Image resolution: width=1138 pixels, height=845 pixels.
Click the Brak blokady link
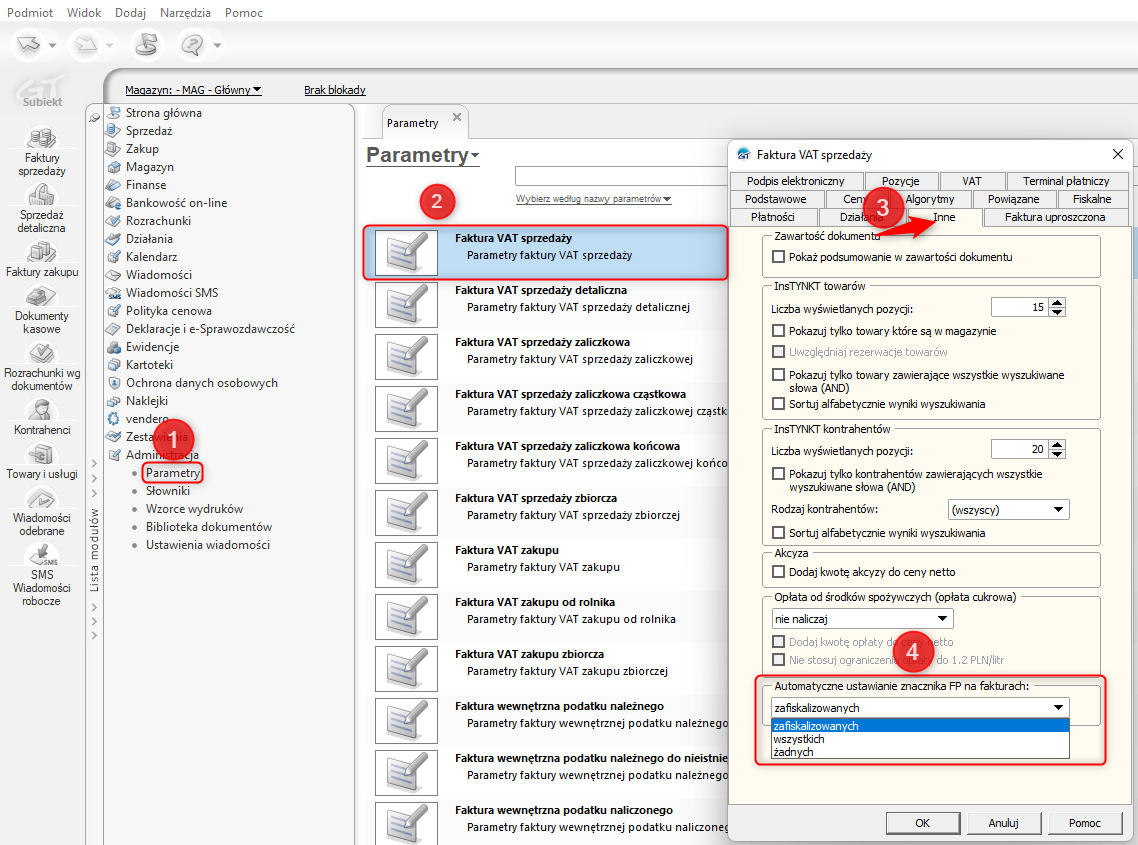click(x=335, y=90)
